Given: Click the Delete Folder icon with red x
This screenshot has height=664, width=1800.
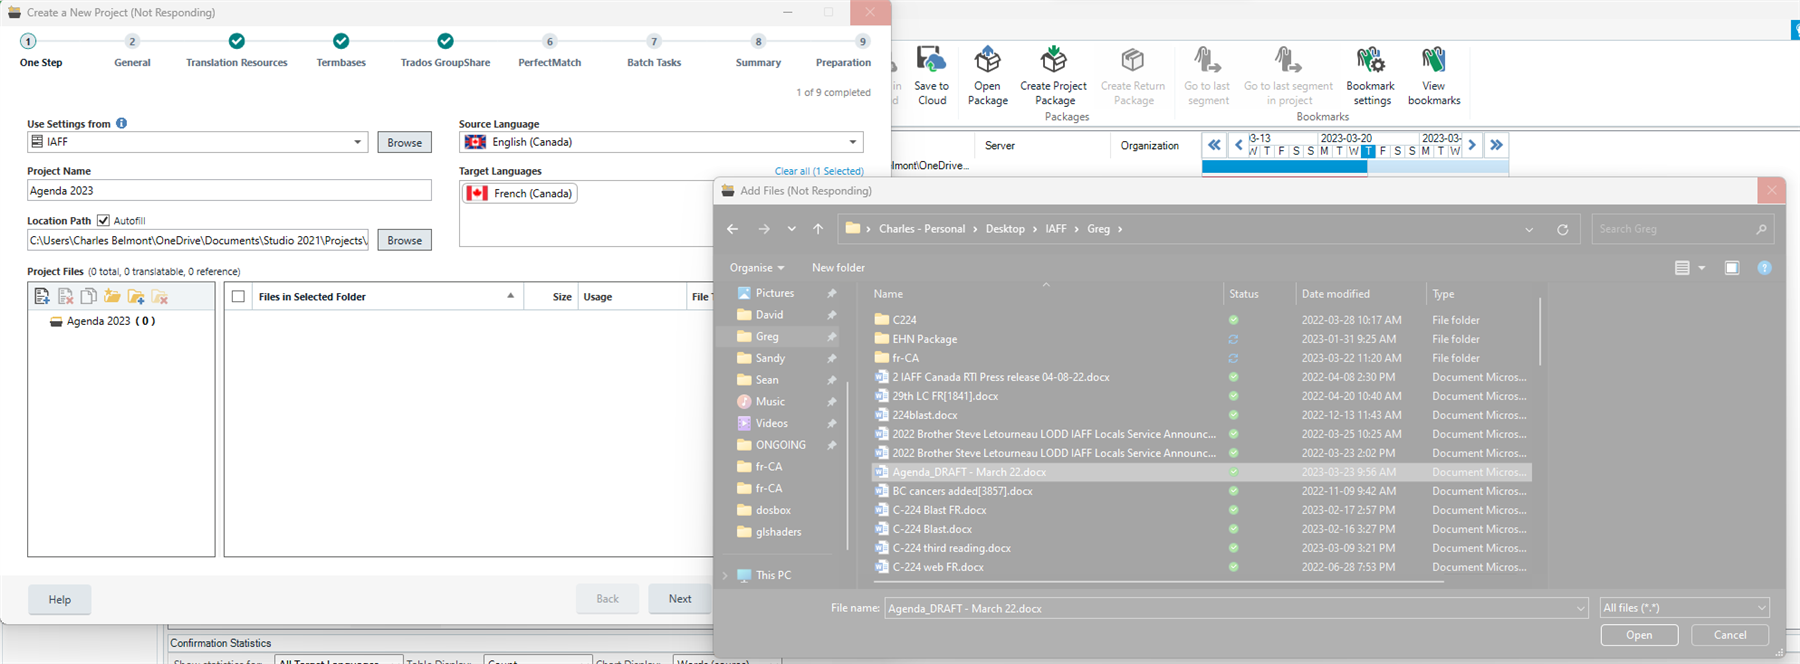Looking at the screenshot, I should click(x=160, y=296).
